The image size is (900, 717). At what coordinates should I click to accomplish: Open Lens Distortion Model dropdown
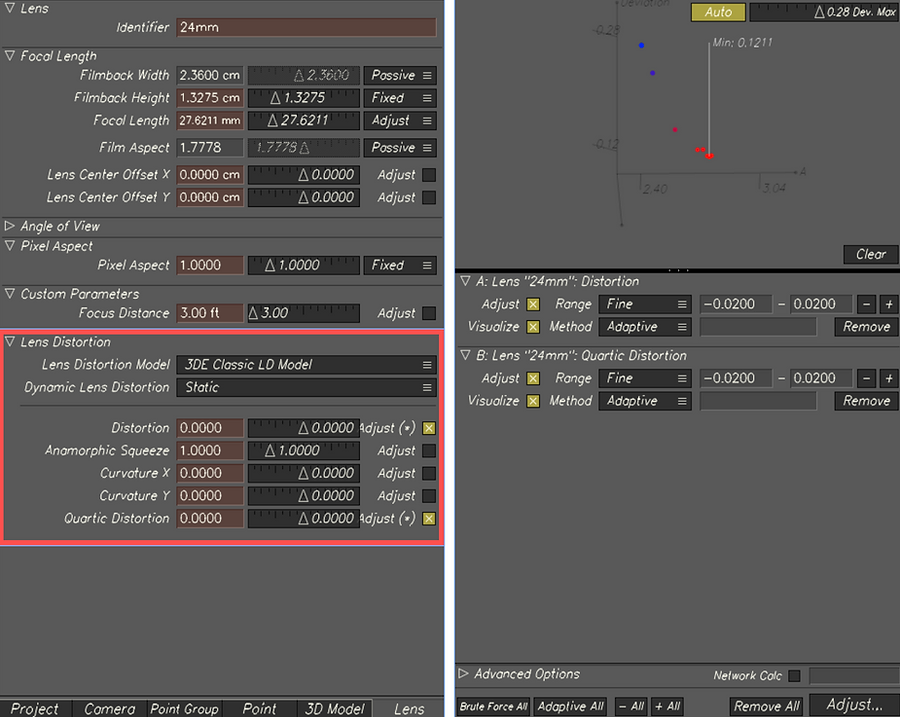click(x=307, y=365)
